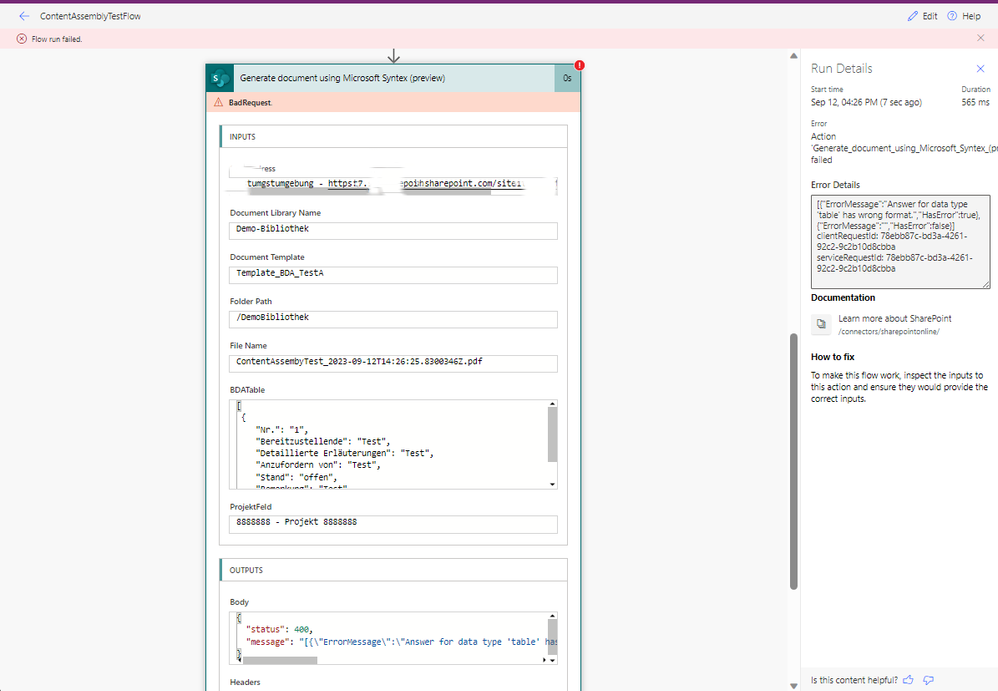Click the Headers label

point(245,682)
